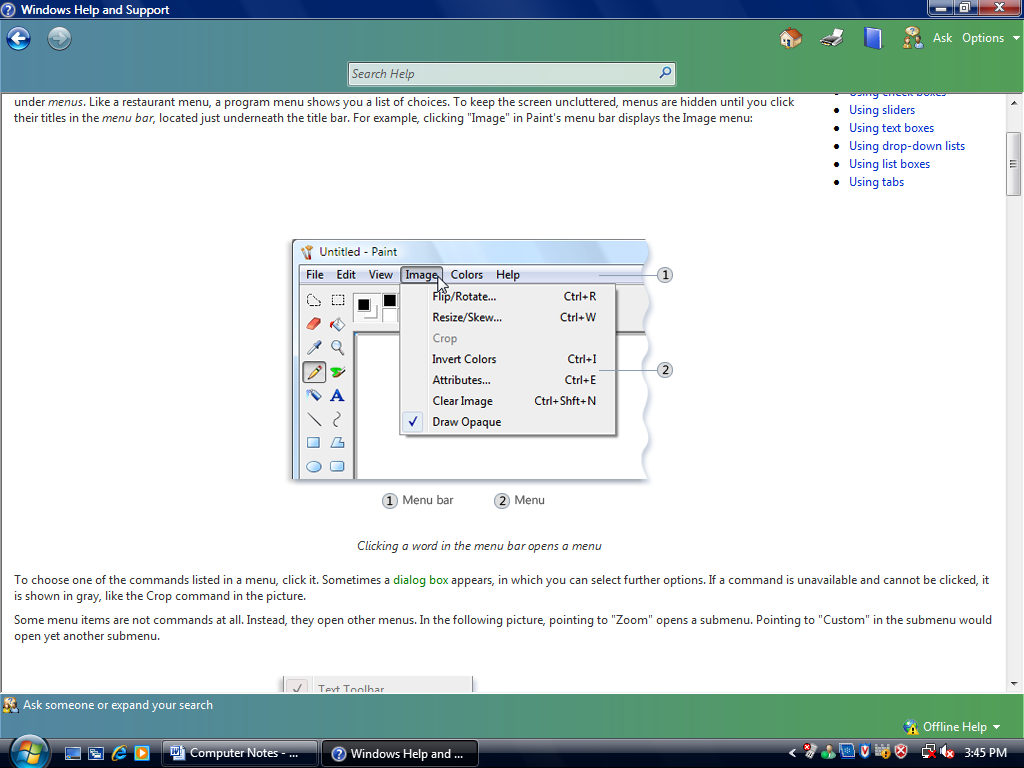This screenshot has height=768, width=1024.
Task: Select the Magnifier tool in Paint picture
Action: point(338,347)
